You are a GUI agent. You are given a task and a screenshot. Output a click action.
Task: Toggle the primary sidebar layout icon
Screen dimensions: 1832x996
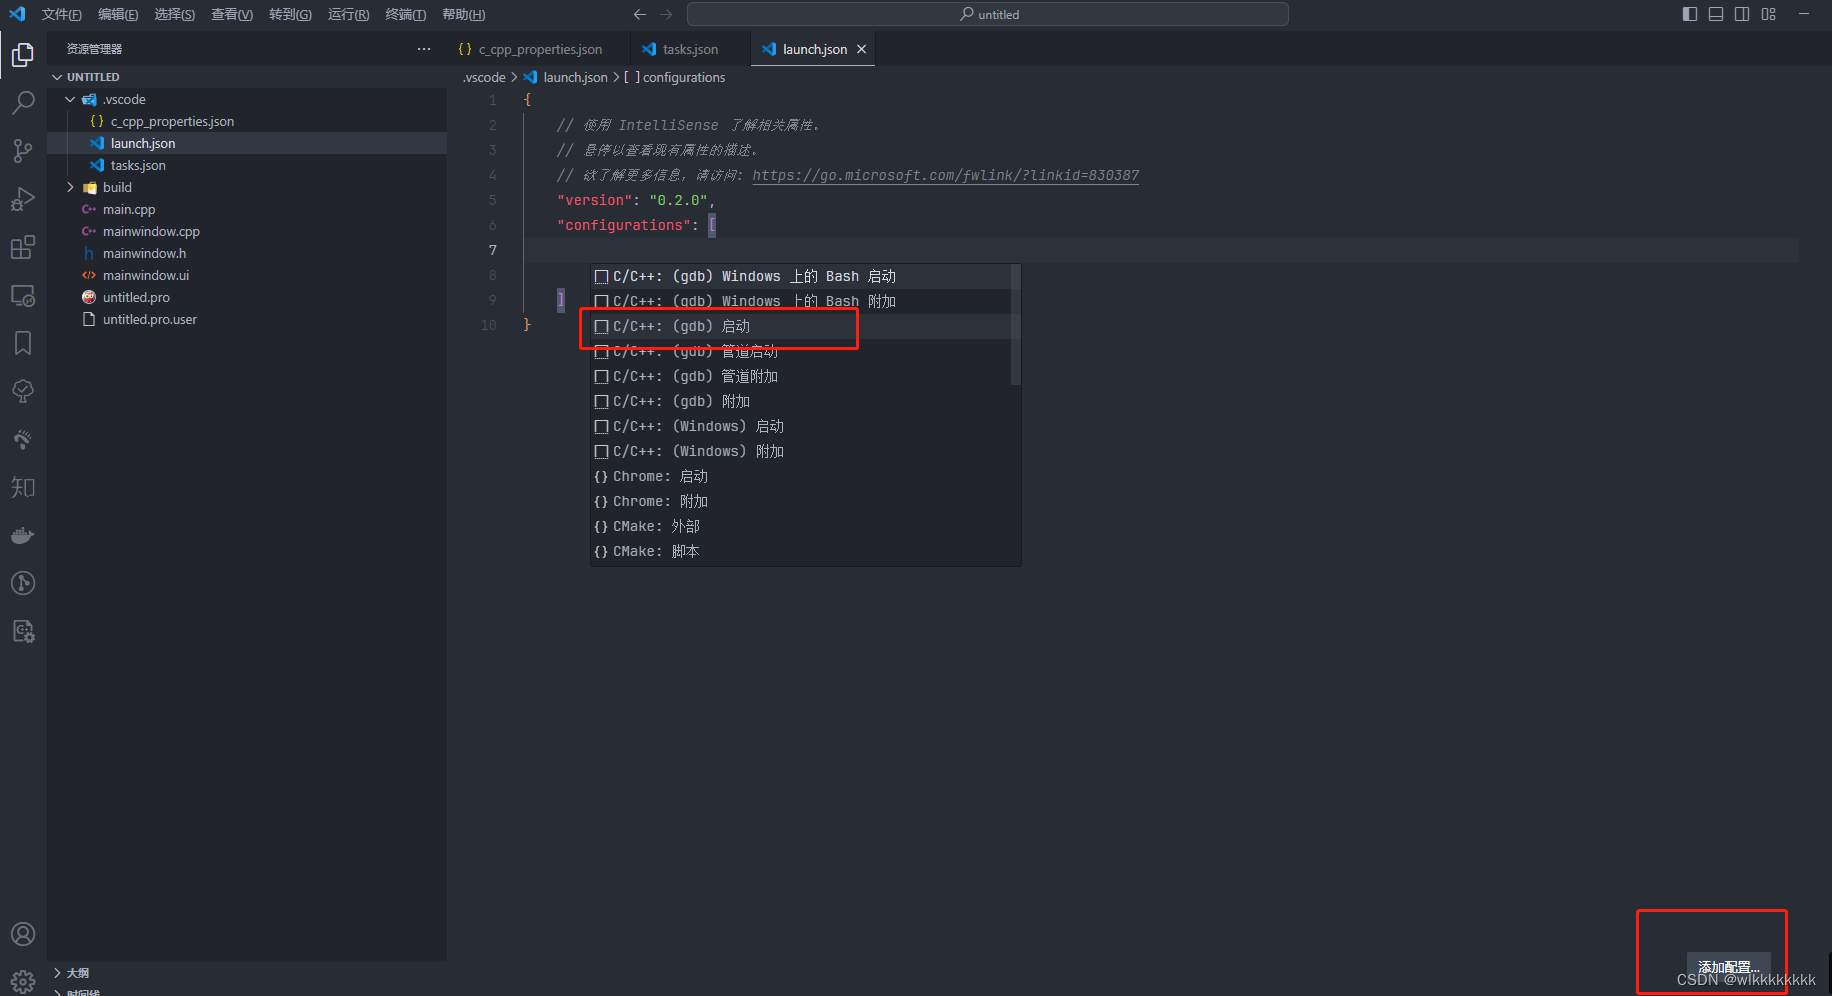coord(1690,14)
